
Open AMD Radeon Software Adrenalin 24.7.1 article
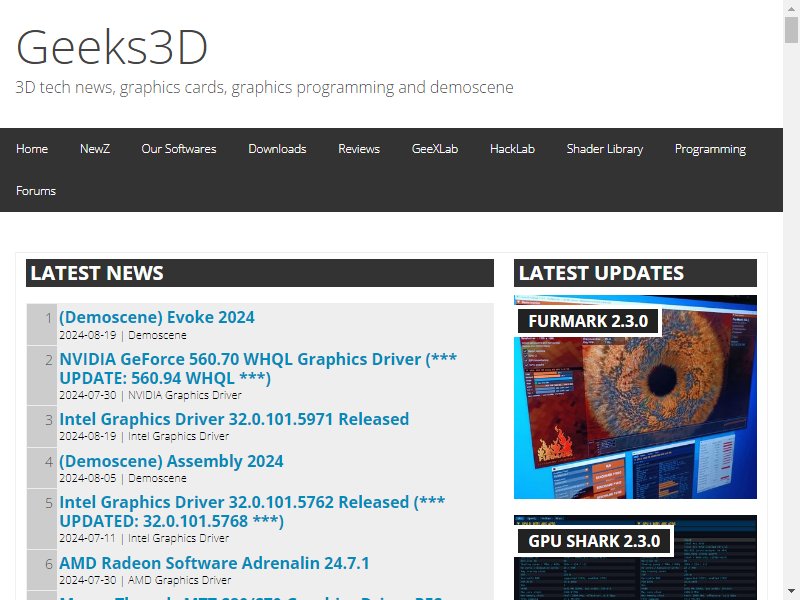click(x=214, y=563)
